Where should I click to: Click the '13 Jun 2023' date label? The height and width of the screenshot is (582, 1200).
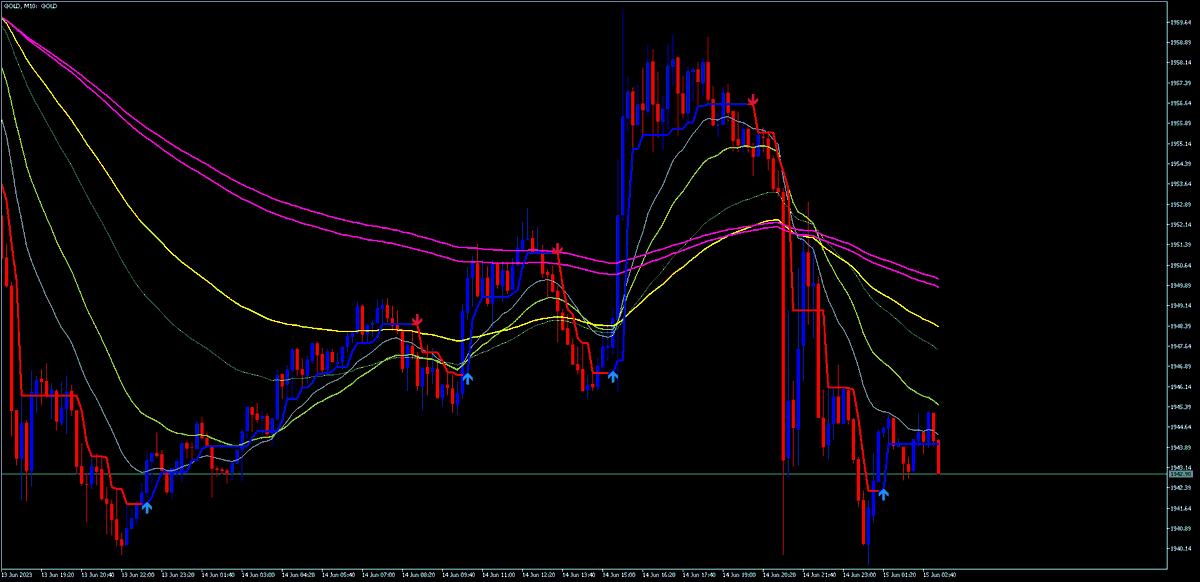[x=19, y=575]
